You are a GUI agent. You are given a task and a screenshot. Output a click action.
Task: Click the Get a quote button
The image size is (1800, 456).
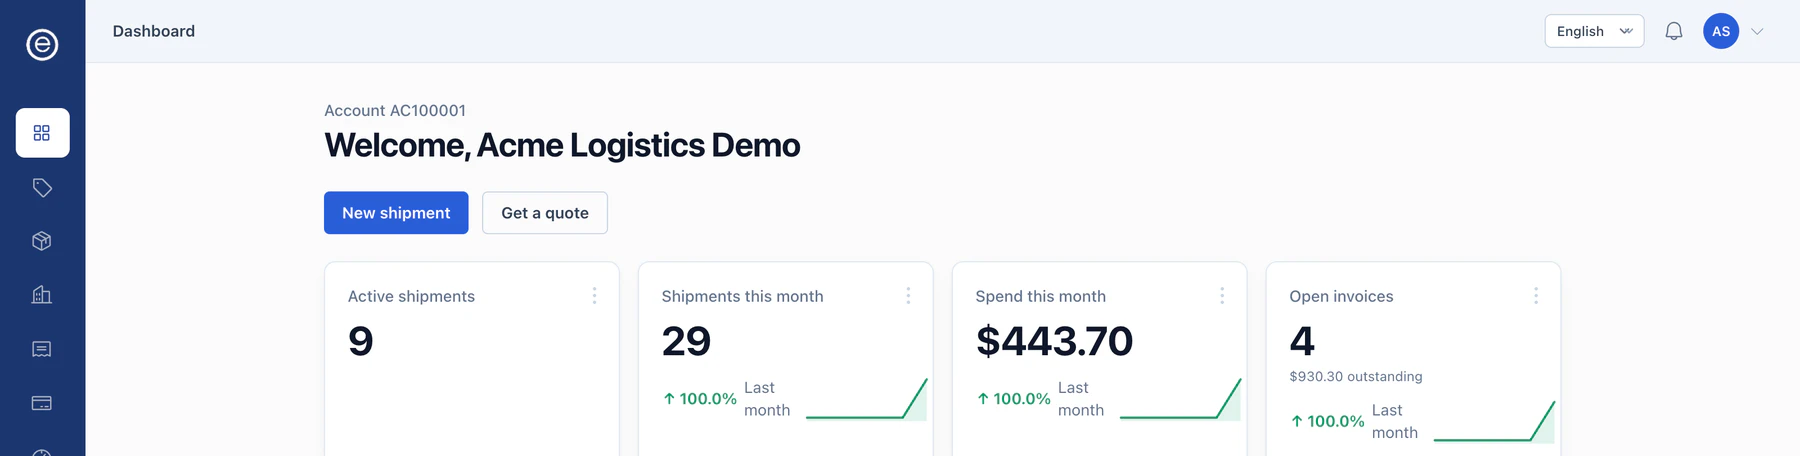pos(545,213)
